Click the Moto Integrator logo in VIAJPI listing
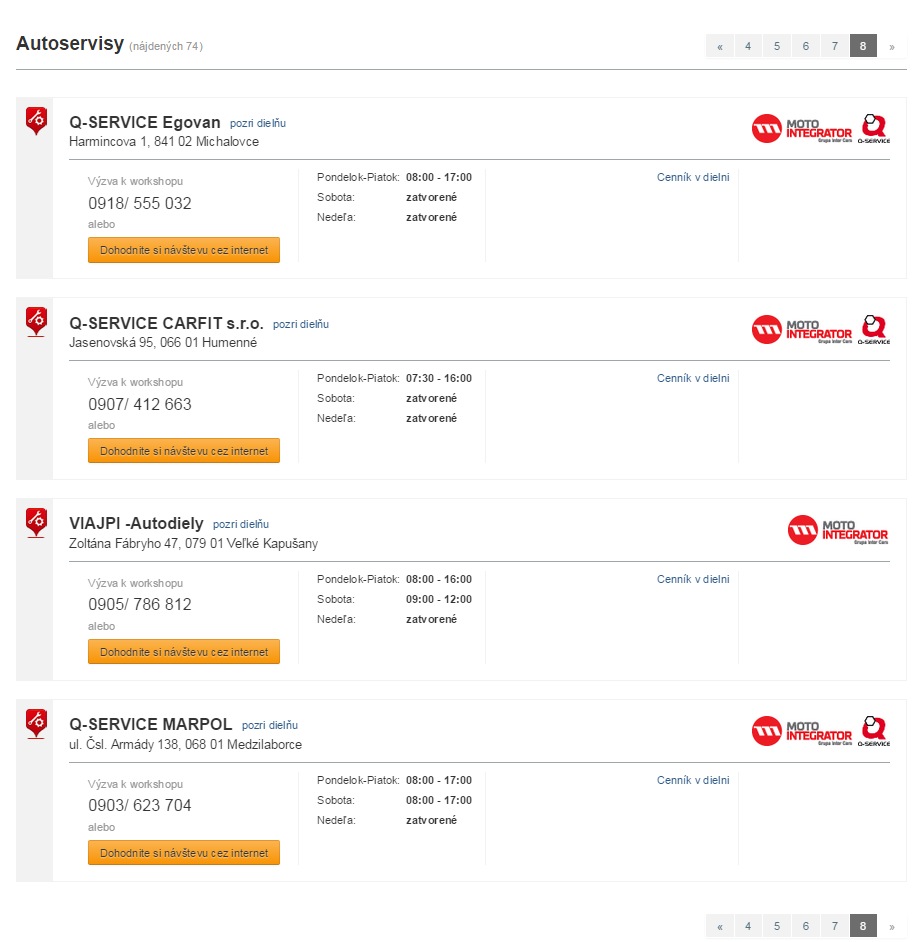Viewport: 916px width, 942px height. pyautogui.click(x=838, y=530)
